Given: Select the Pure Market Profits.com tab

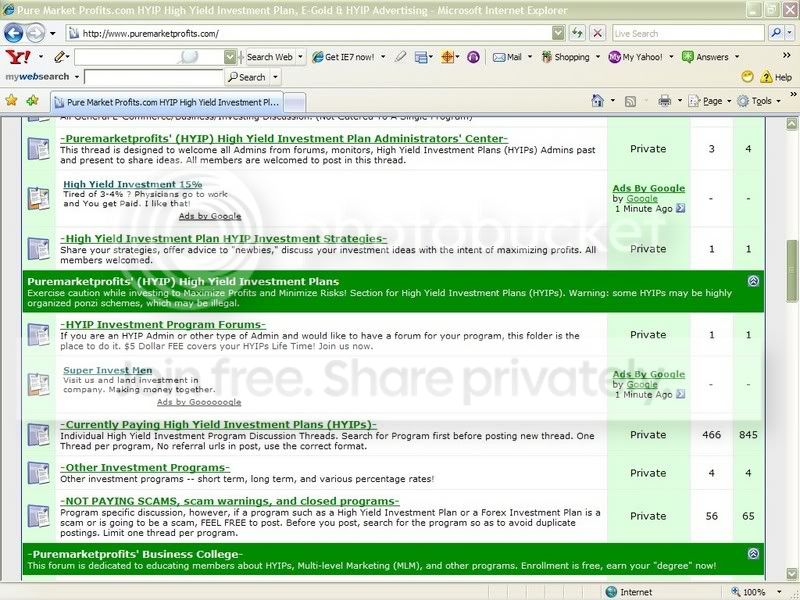Looking at the screenshot, I should pyautogui.click(x=167, y=102).
